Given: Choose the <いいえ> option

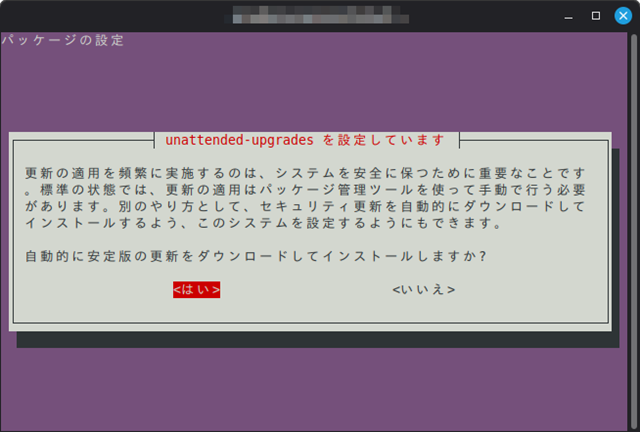Looking at the screenshot, I should click(424, 289).
